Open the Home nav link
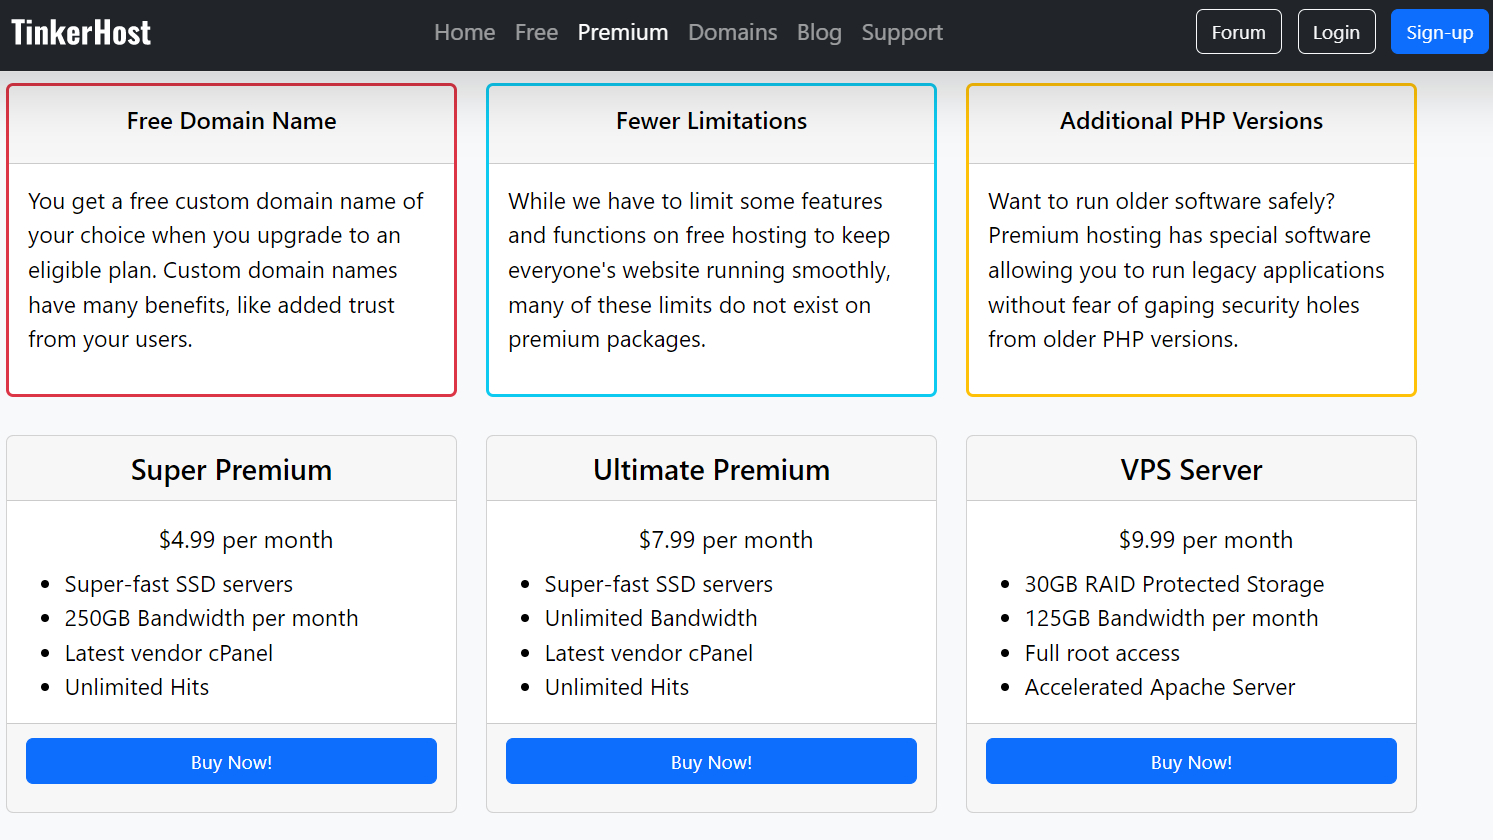 pos(465,32)
